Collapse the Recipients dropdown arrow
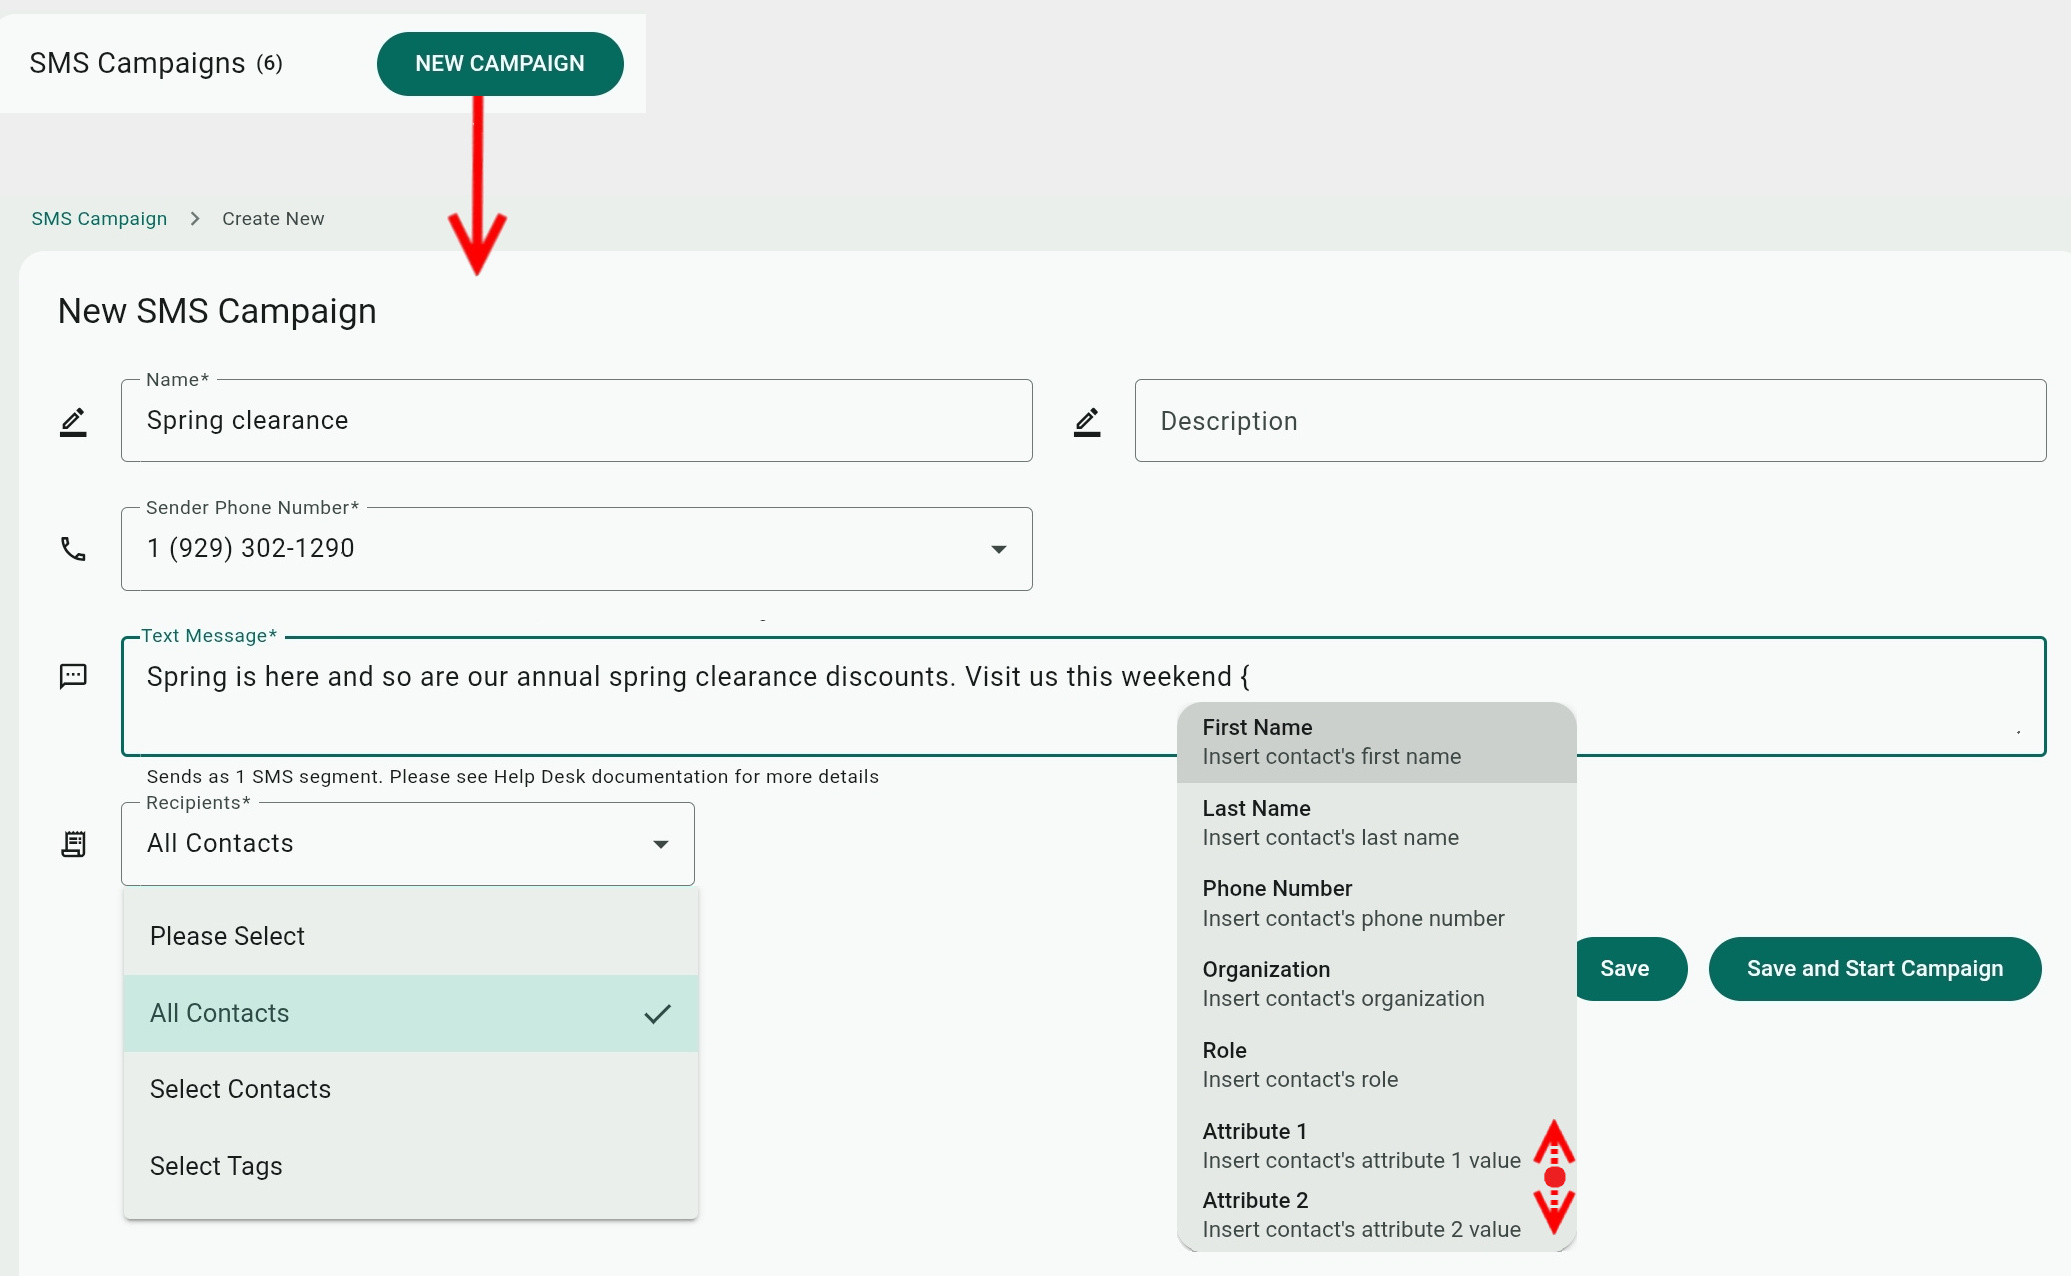 (x=660, y=844)
